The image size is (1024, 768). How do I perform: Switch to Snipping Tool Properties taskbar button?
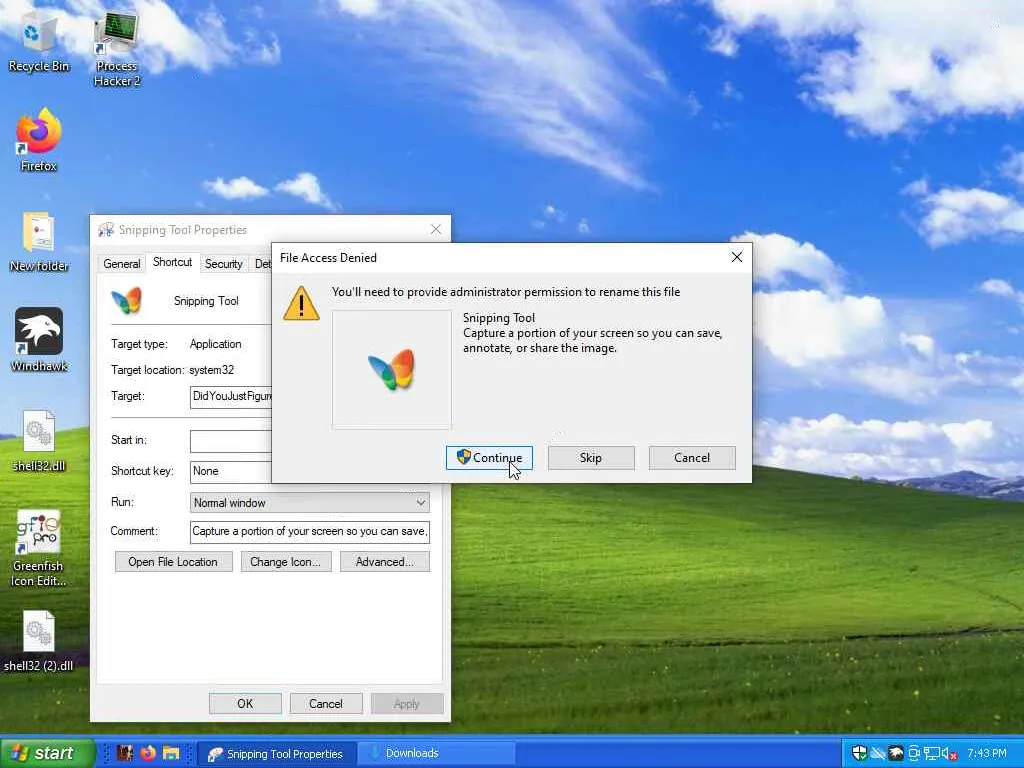coord(277,754)
